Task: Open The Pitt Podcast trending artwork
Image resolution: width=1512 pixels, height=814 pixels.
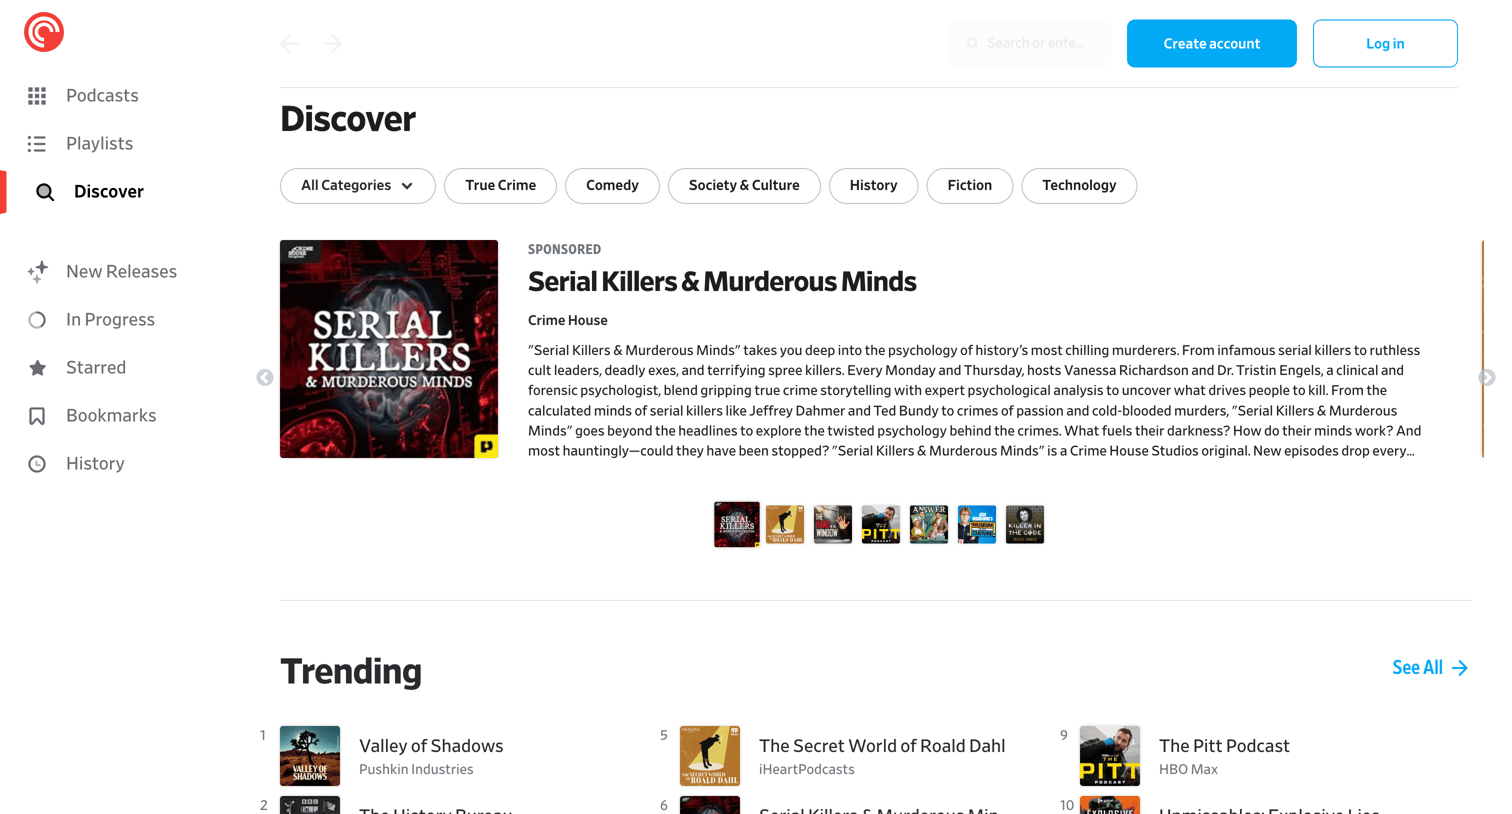Action: (x=1110, y=756)
